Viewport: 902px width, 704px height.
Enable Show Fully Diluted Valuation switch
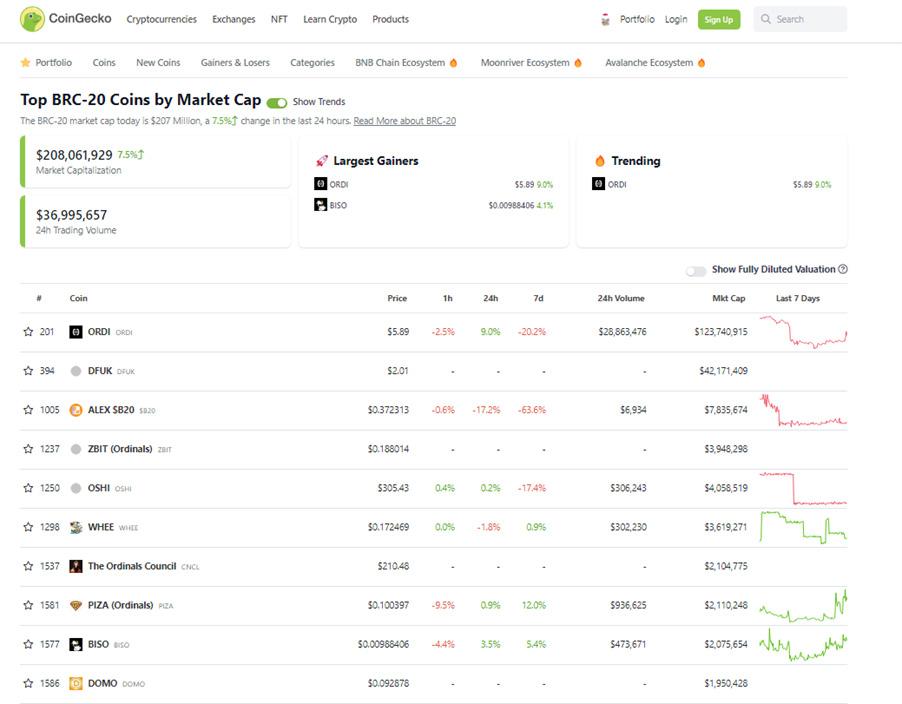click(695, 271)
